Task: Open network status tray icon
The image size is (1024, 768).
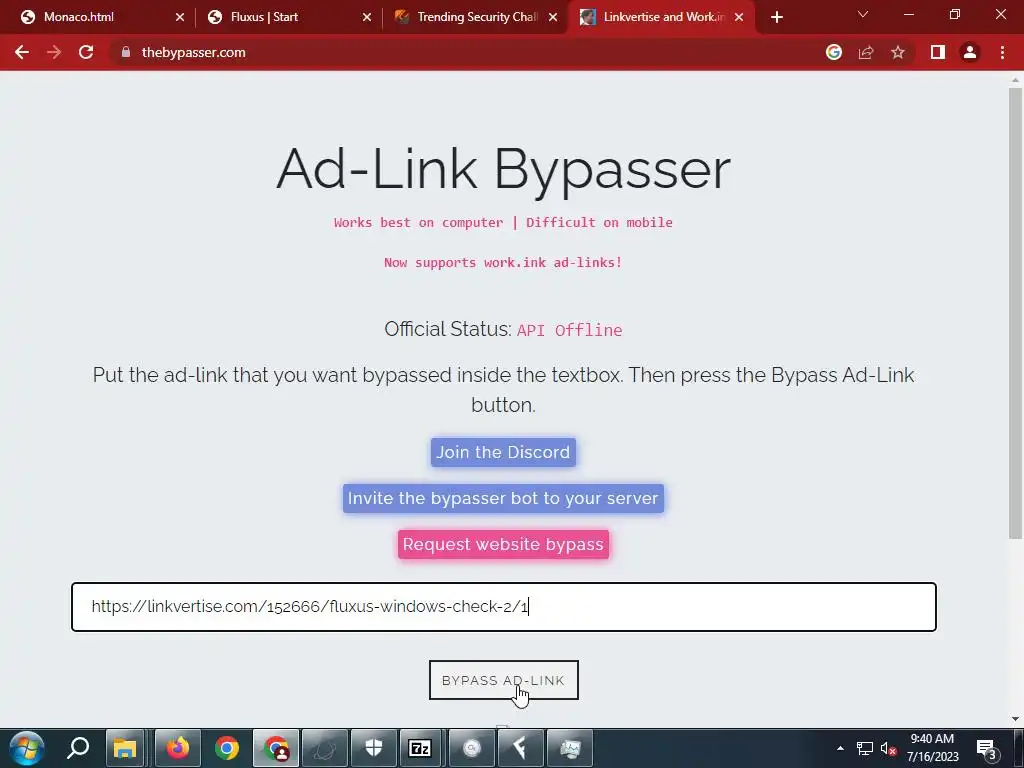Action: coord(865,748)
